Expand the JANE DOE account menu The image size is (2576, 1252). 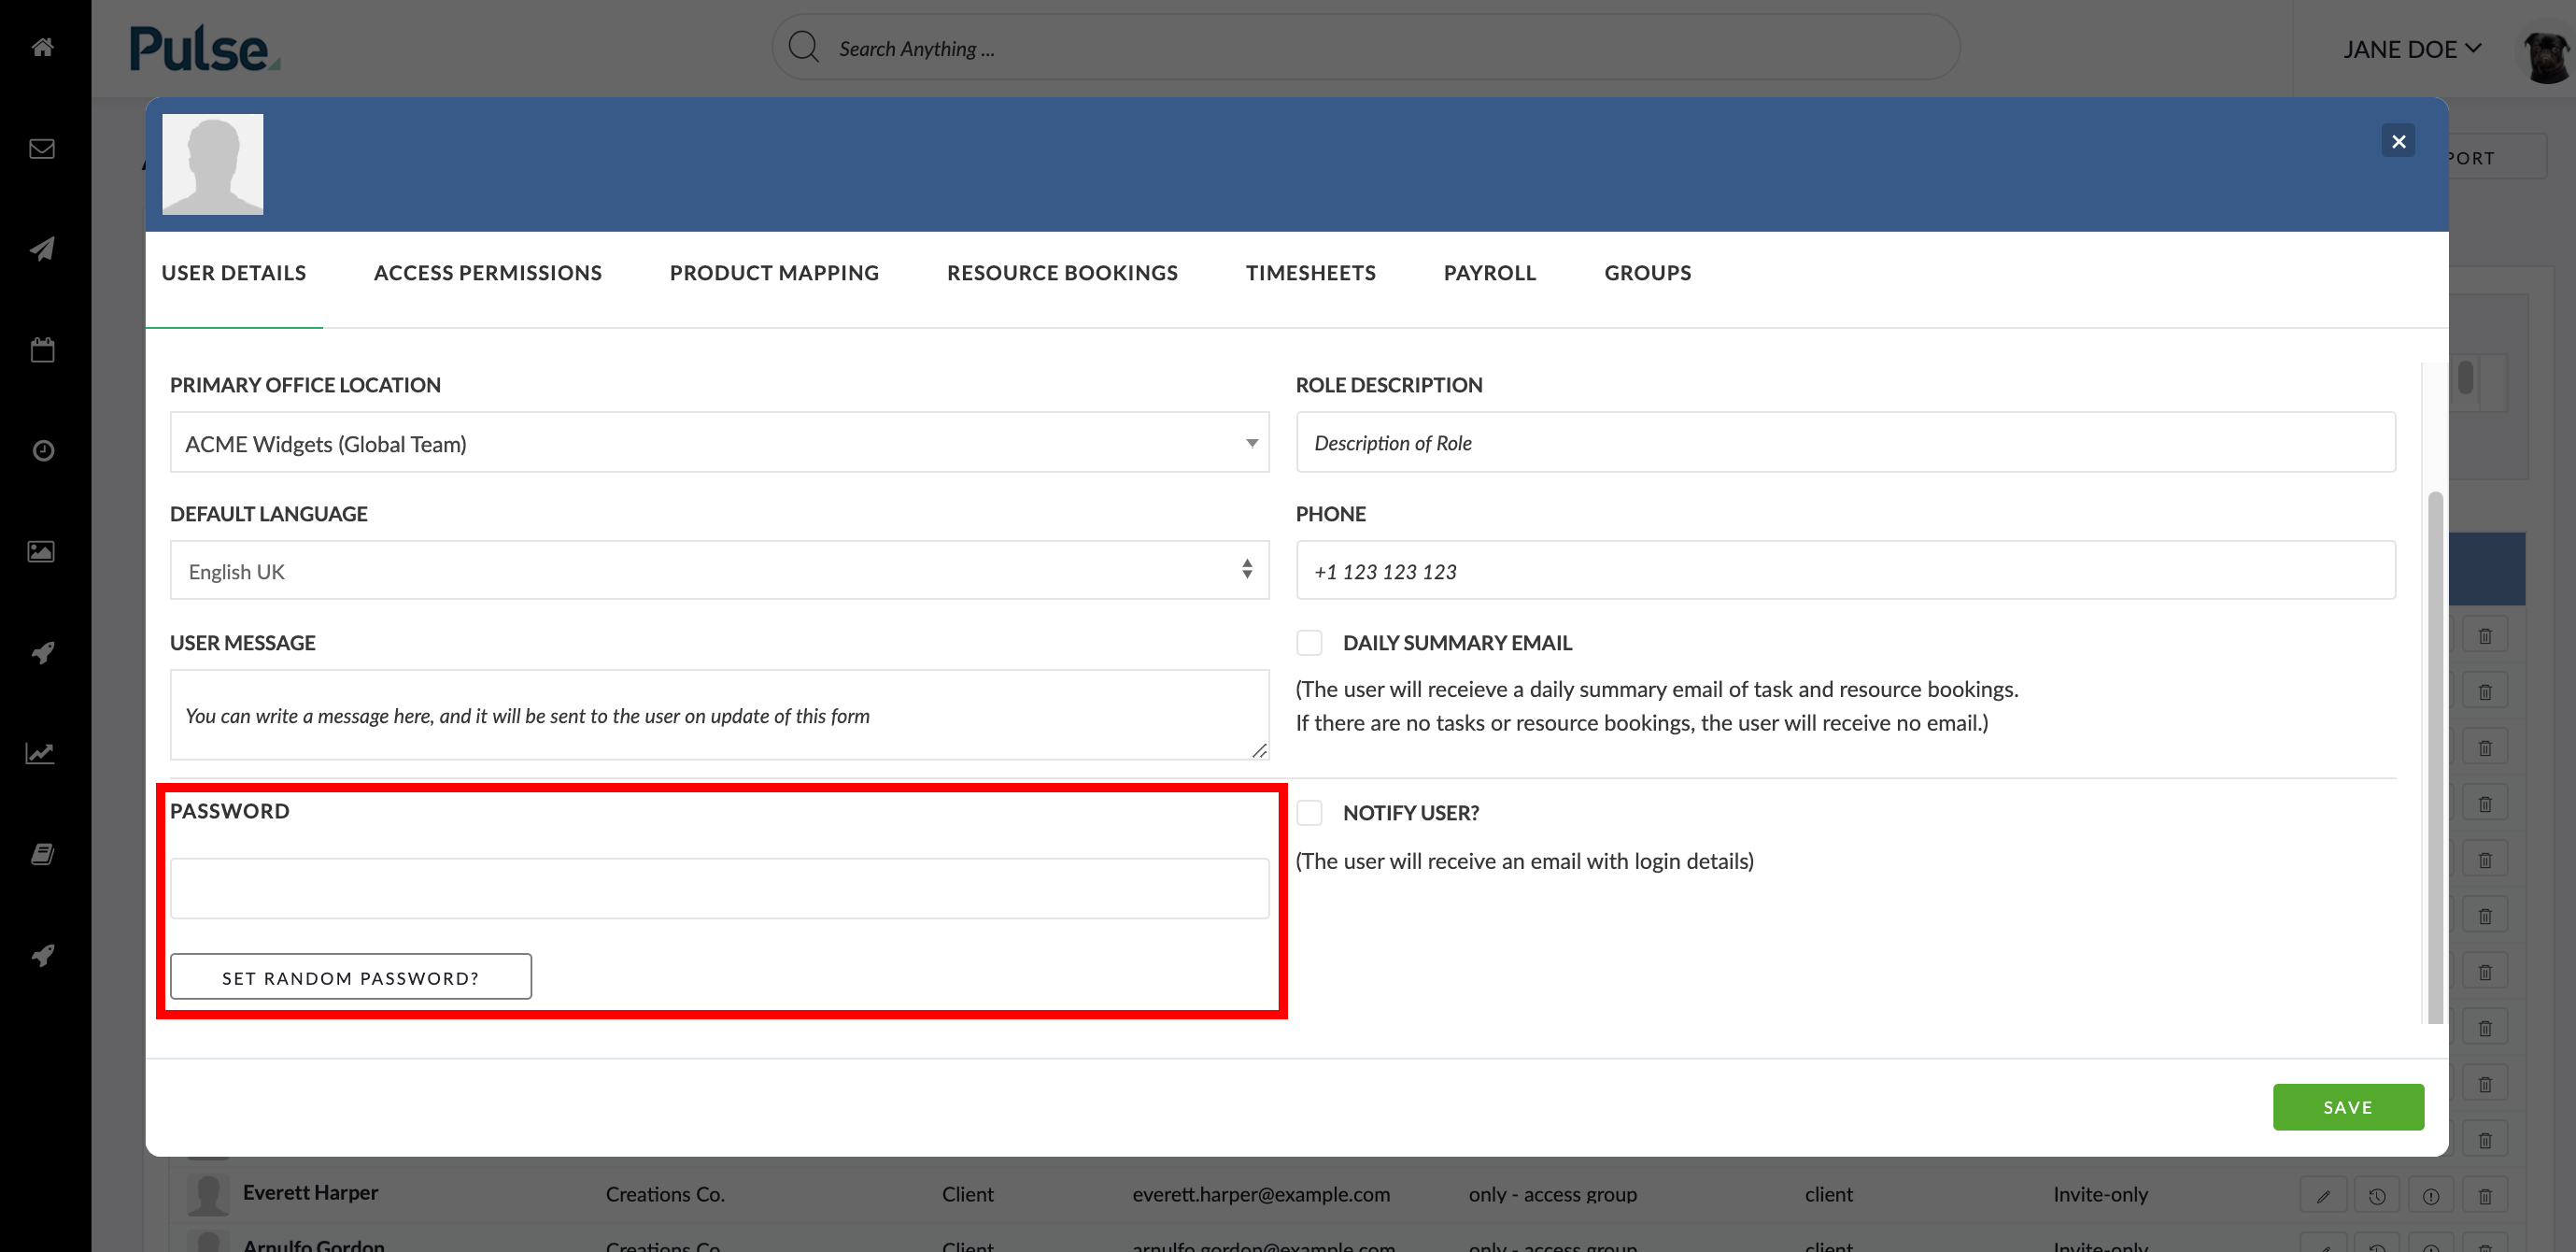tap(2411, 49)
